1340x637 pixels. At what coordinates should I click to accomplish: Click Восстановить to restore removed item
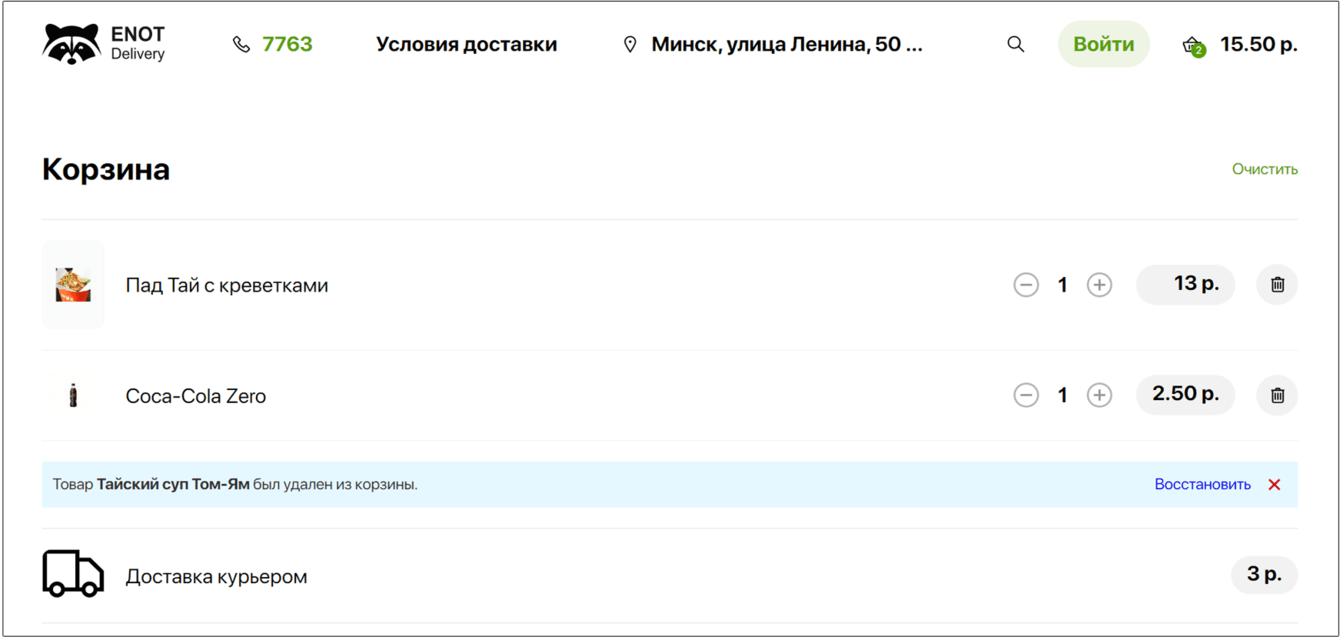pyautogui.click(x=1202, y=485)
